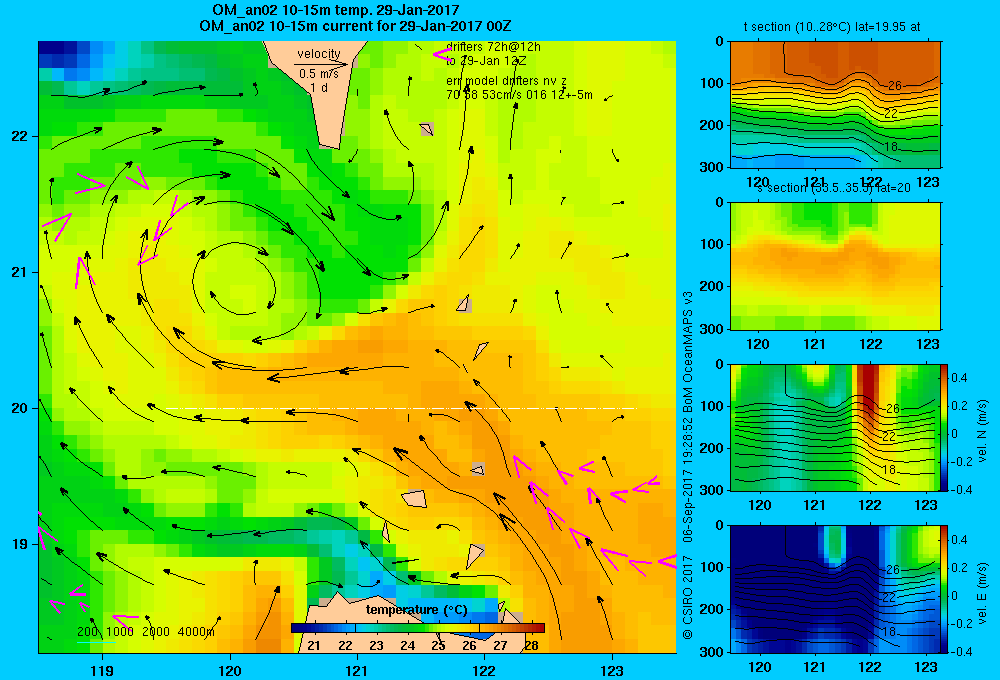The image size is (1000, 680).
Task: Click the 's section (33.5..35.5)' title
Action: coord(835,188)
